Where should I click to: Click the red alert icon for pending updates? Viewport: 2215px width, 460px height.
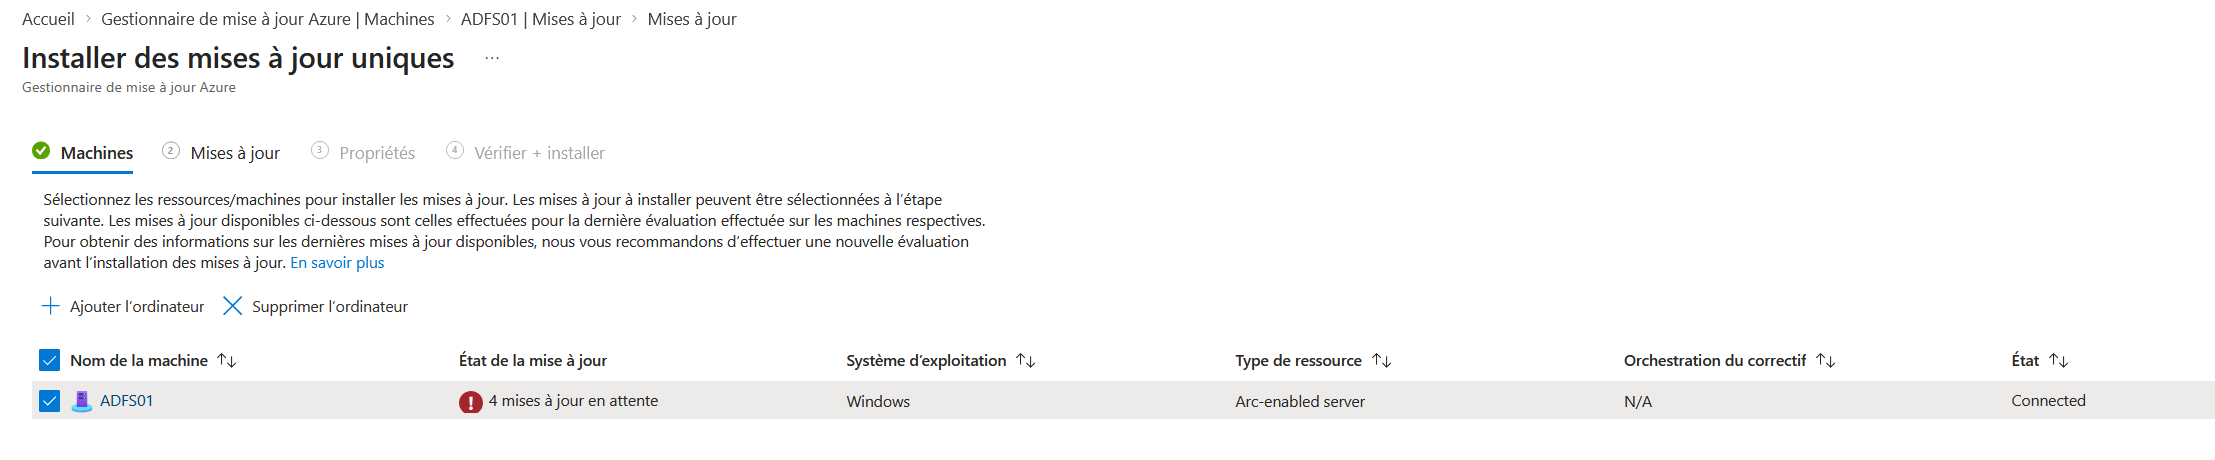pyautogui.click(x=470, y=402)
